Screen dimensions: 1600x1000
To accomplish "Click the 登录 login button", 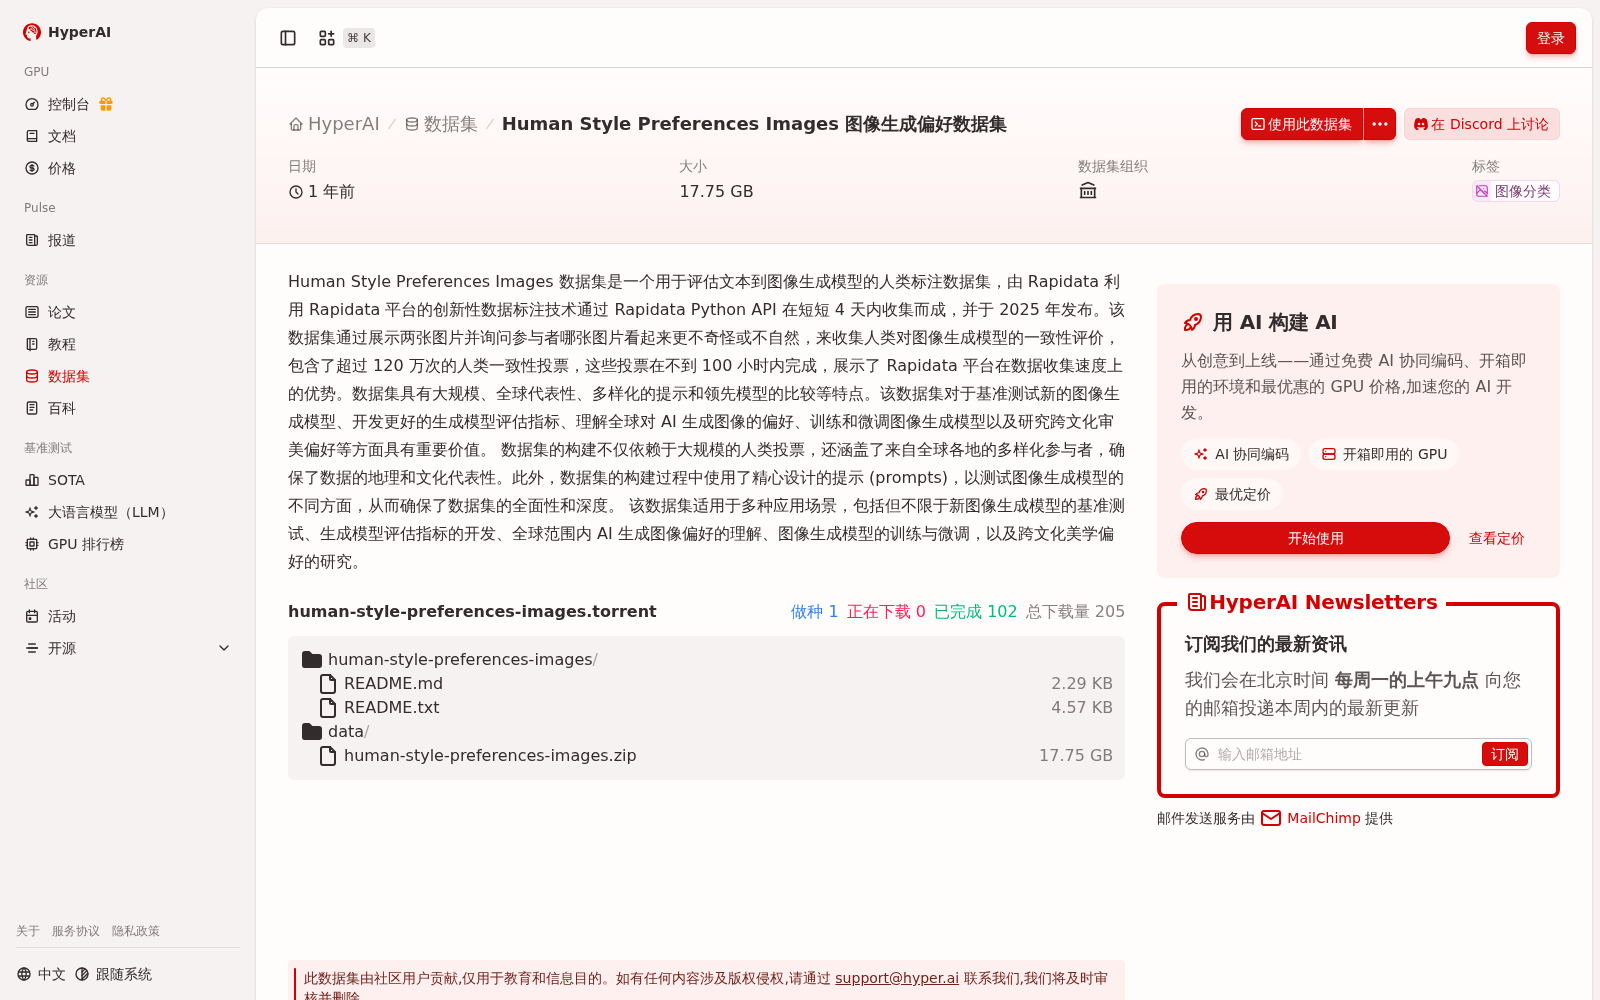I will click(x=1550, y=38).
